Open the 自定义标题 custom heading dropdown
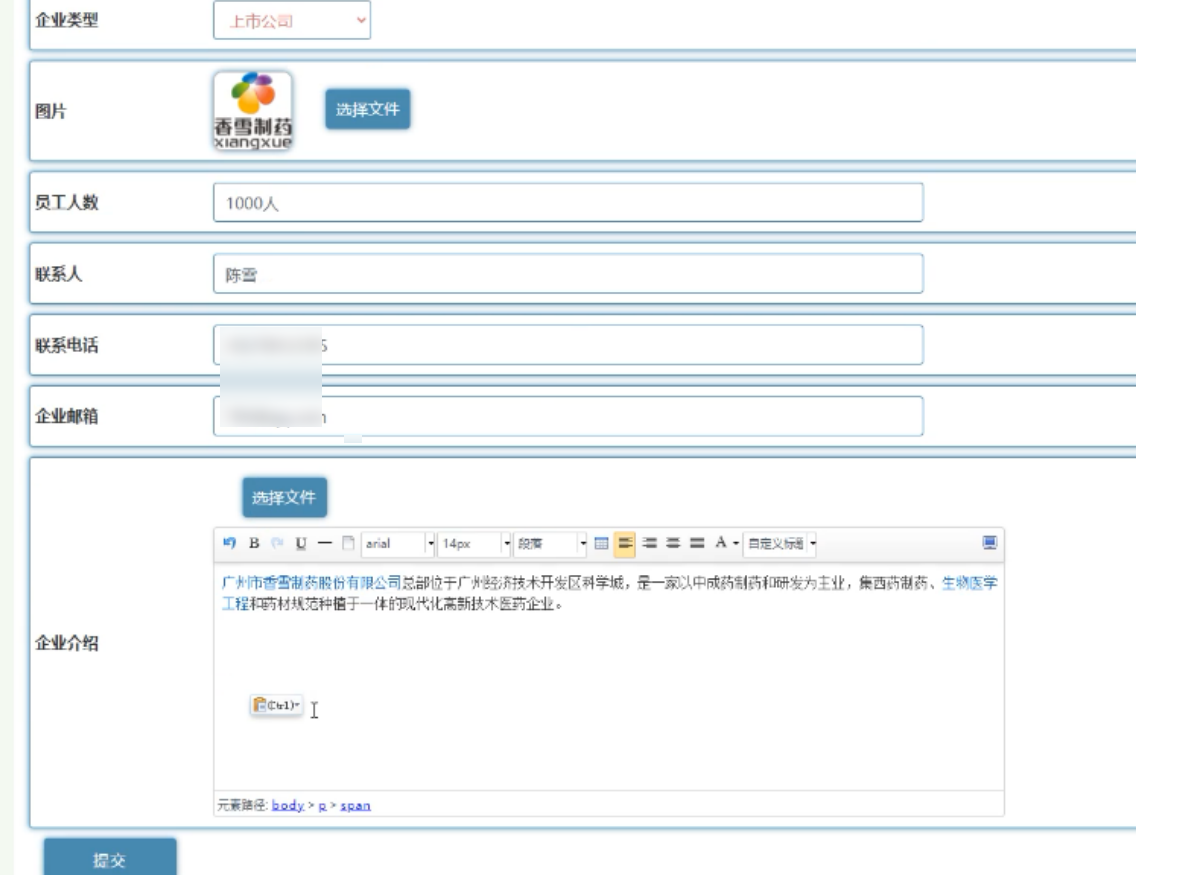1182x877 pixels. tap(780, 543)
